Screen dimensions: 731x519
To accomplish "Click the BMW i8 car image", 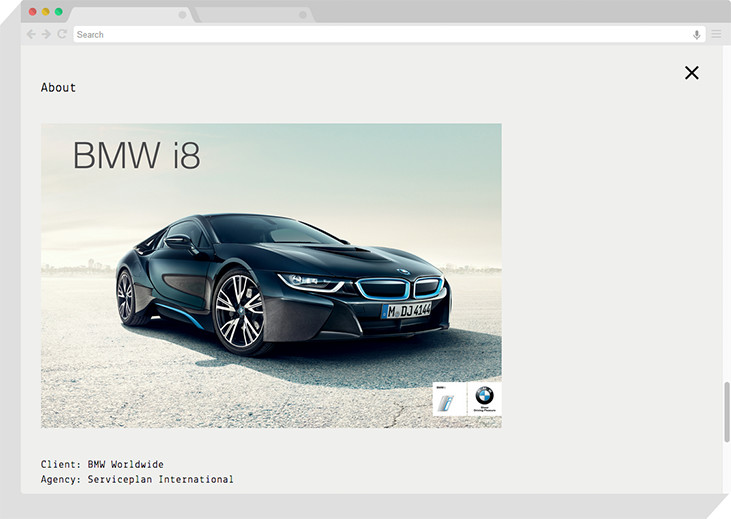I will [271, 276].
